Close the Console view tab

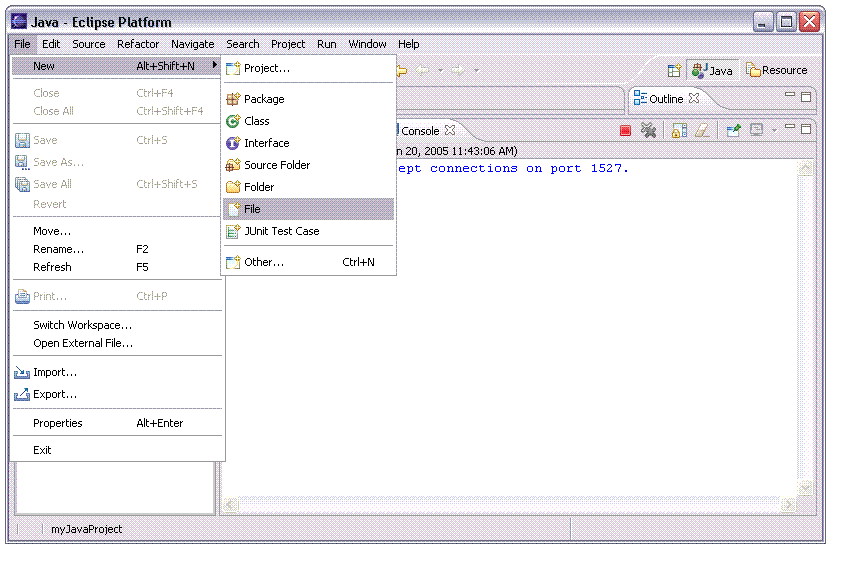point(450,130)
